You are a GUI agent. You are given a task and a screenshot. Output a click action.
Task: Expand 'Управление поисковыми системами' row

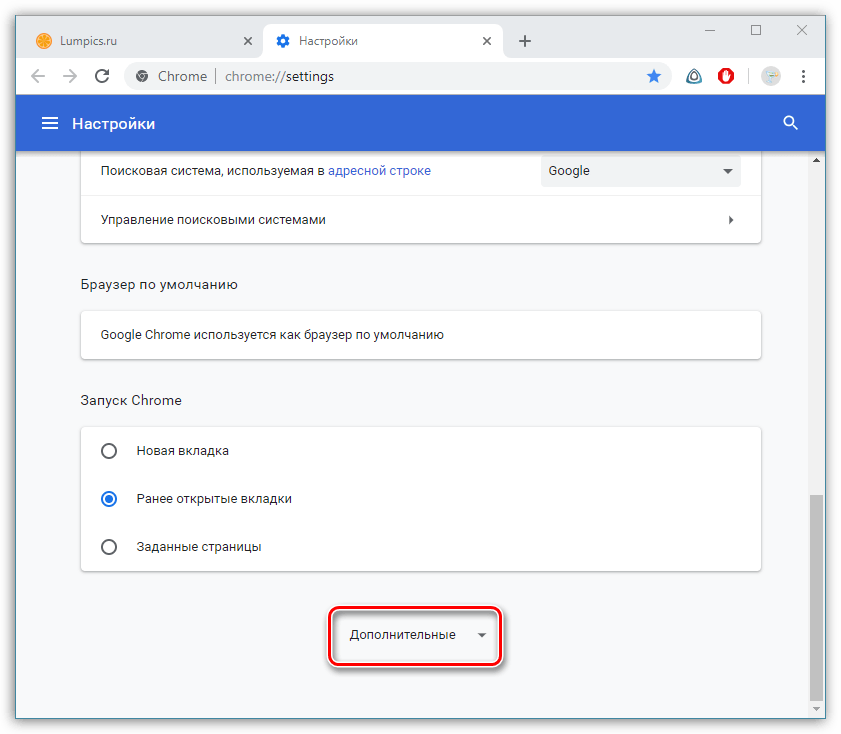[420, 220]
